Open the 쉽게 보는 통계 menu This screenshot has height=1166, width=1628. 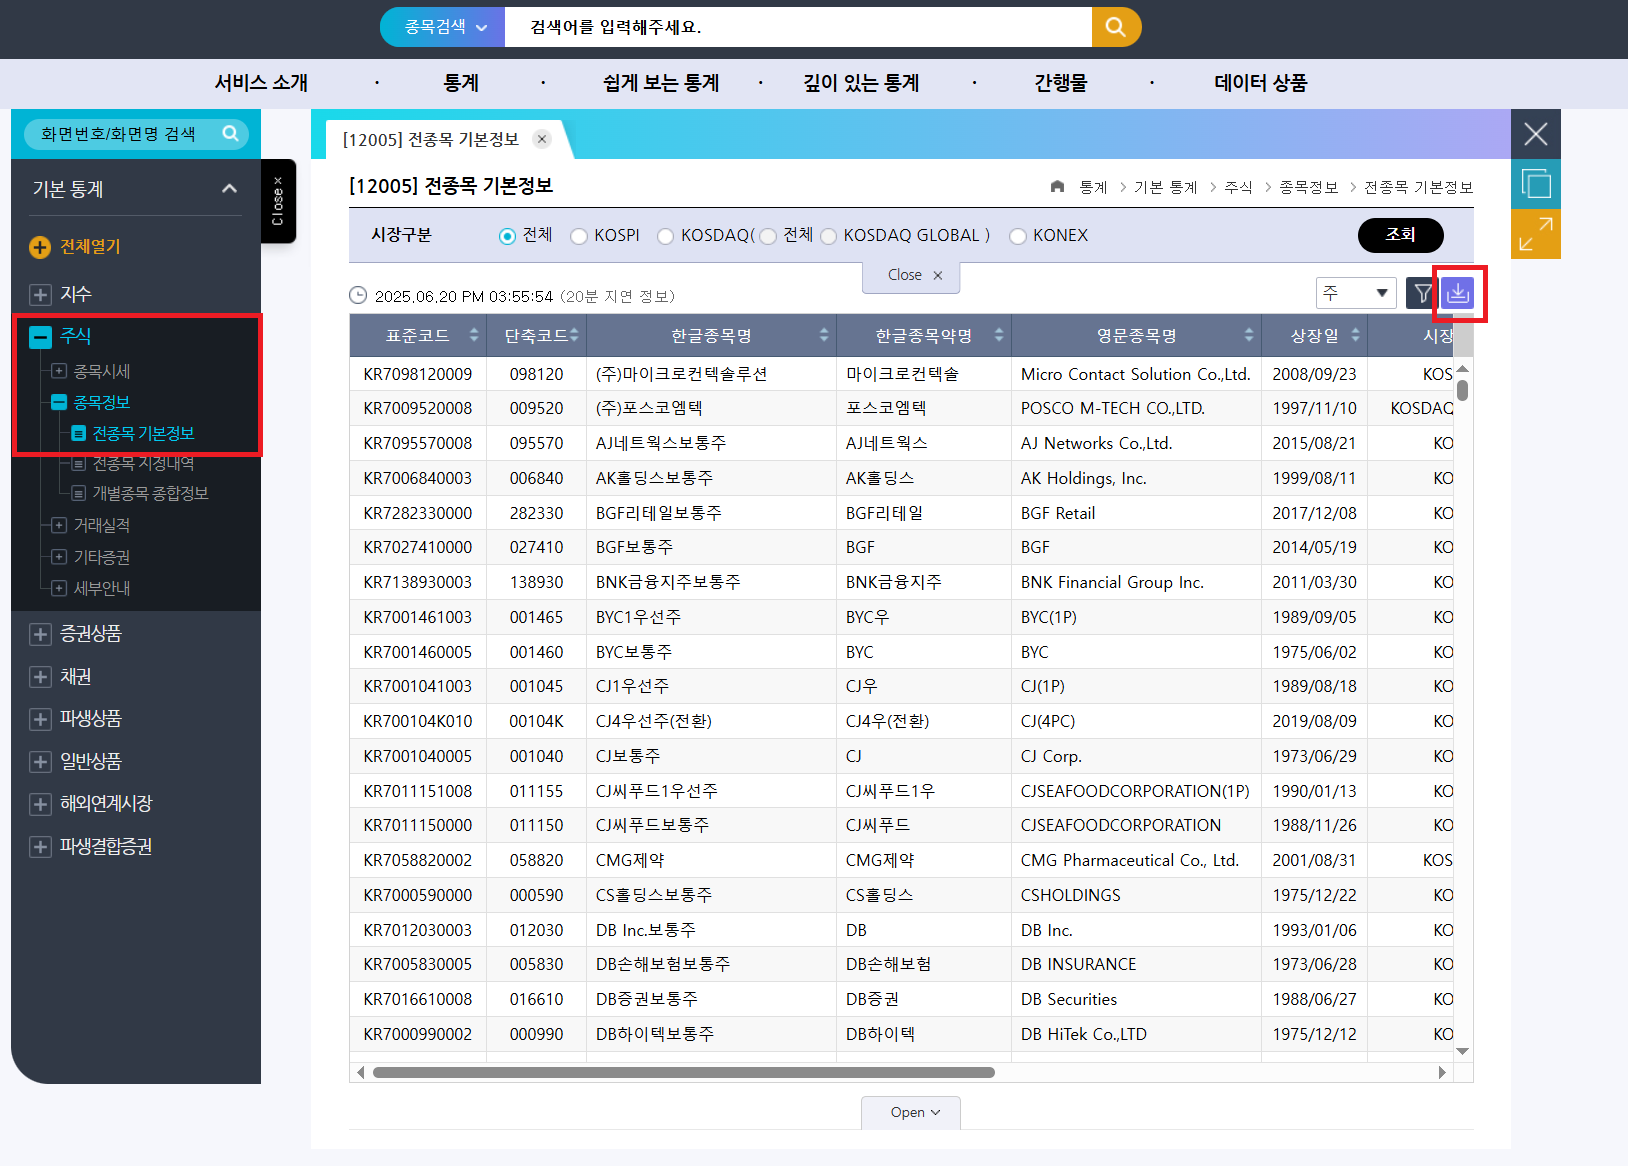click(661, 83)
